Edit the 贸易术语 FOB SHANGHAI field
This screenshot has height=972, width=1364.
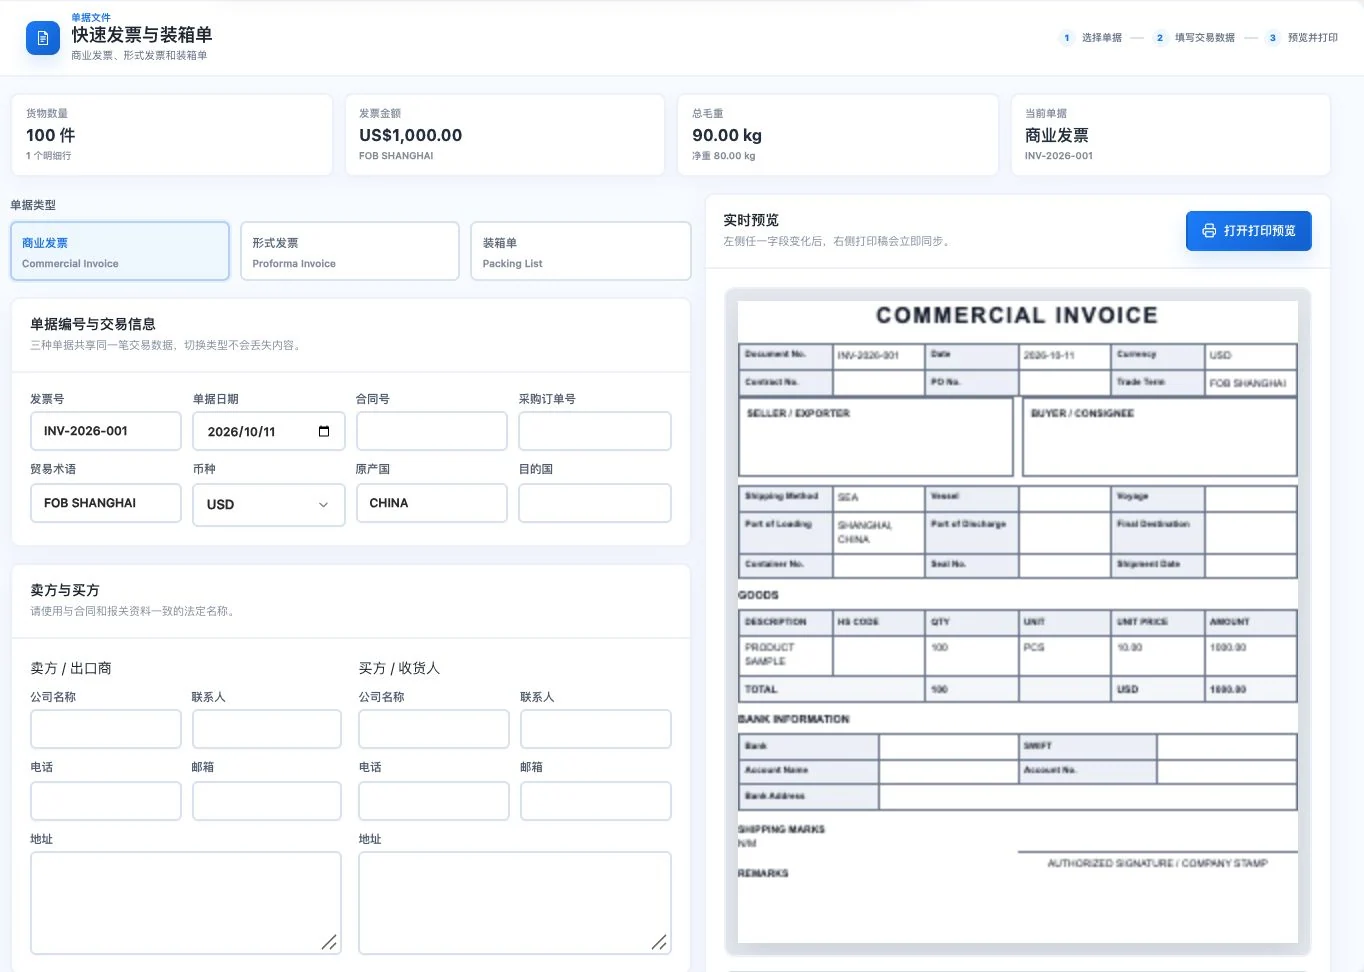click(106, 503)
